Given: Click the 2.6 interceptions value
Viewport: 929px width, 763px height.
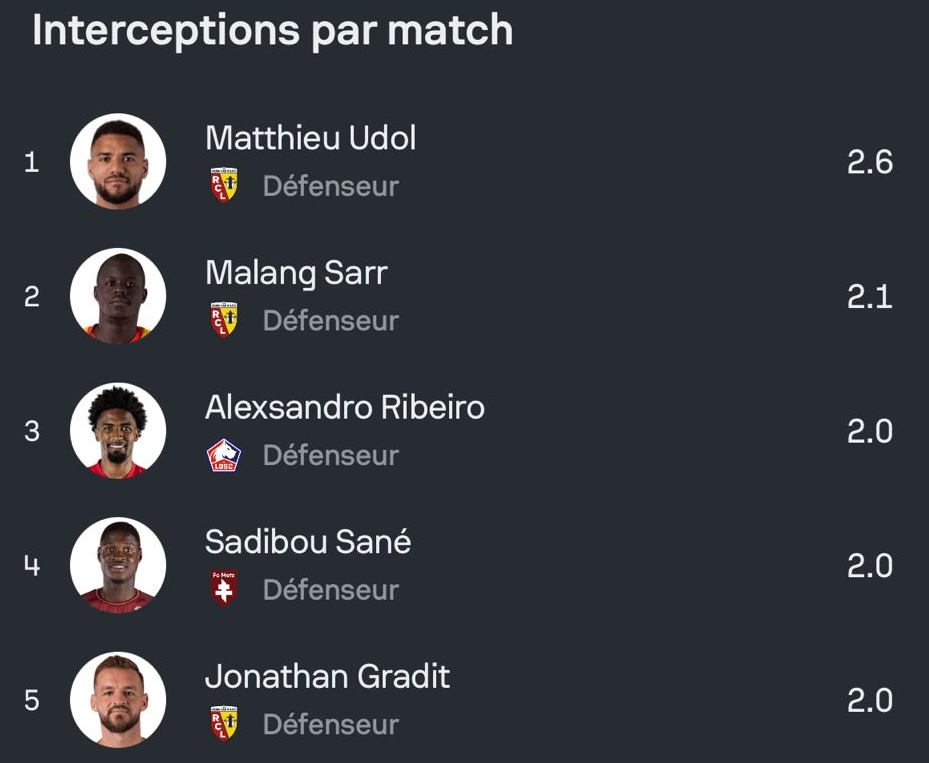Looking at the screenshot, I should point(869,162).
